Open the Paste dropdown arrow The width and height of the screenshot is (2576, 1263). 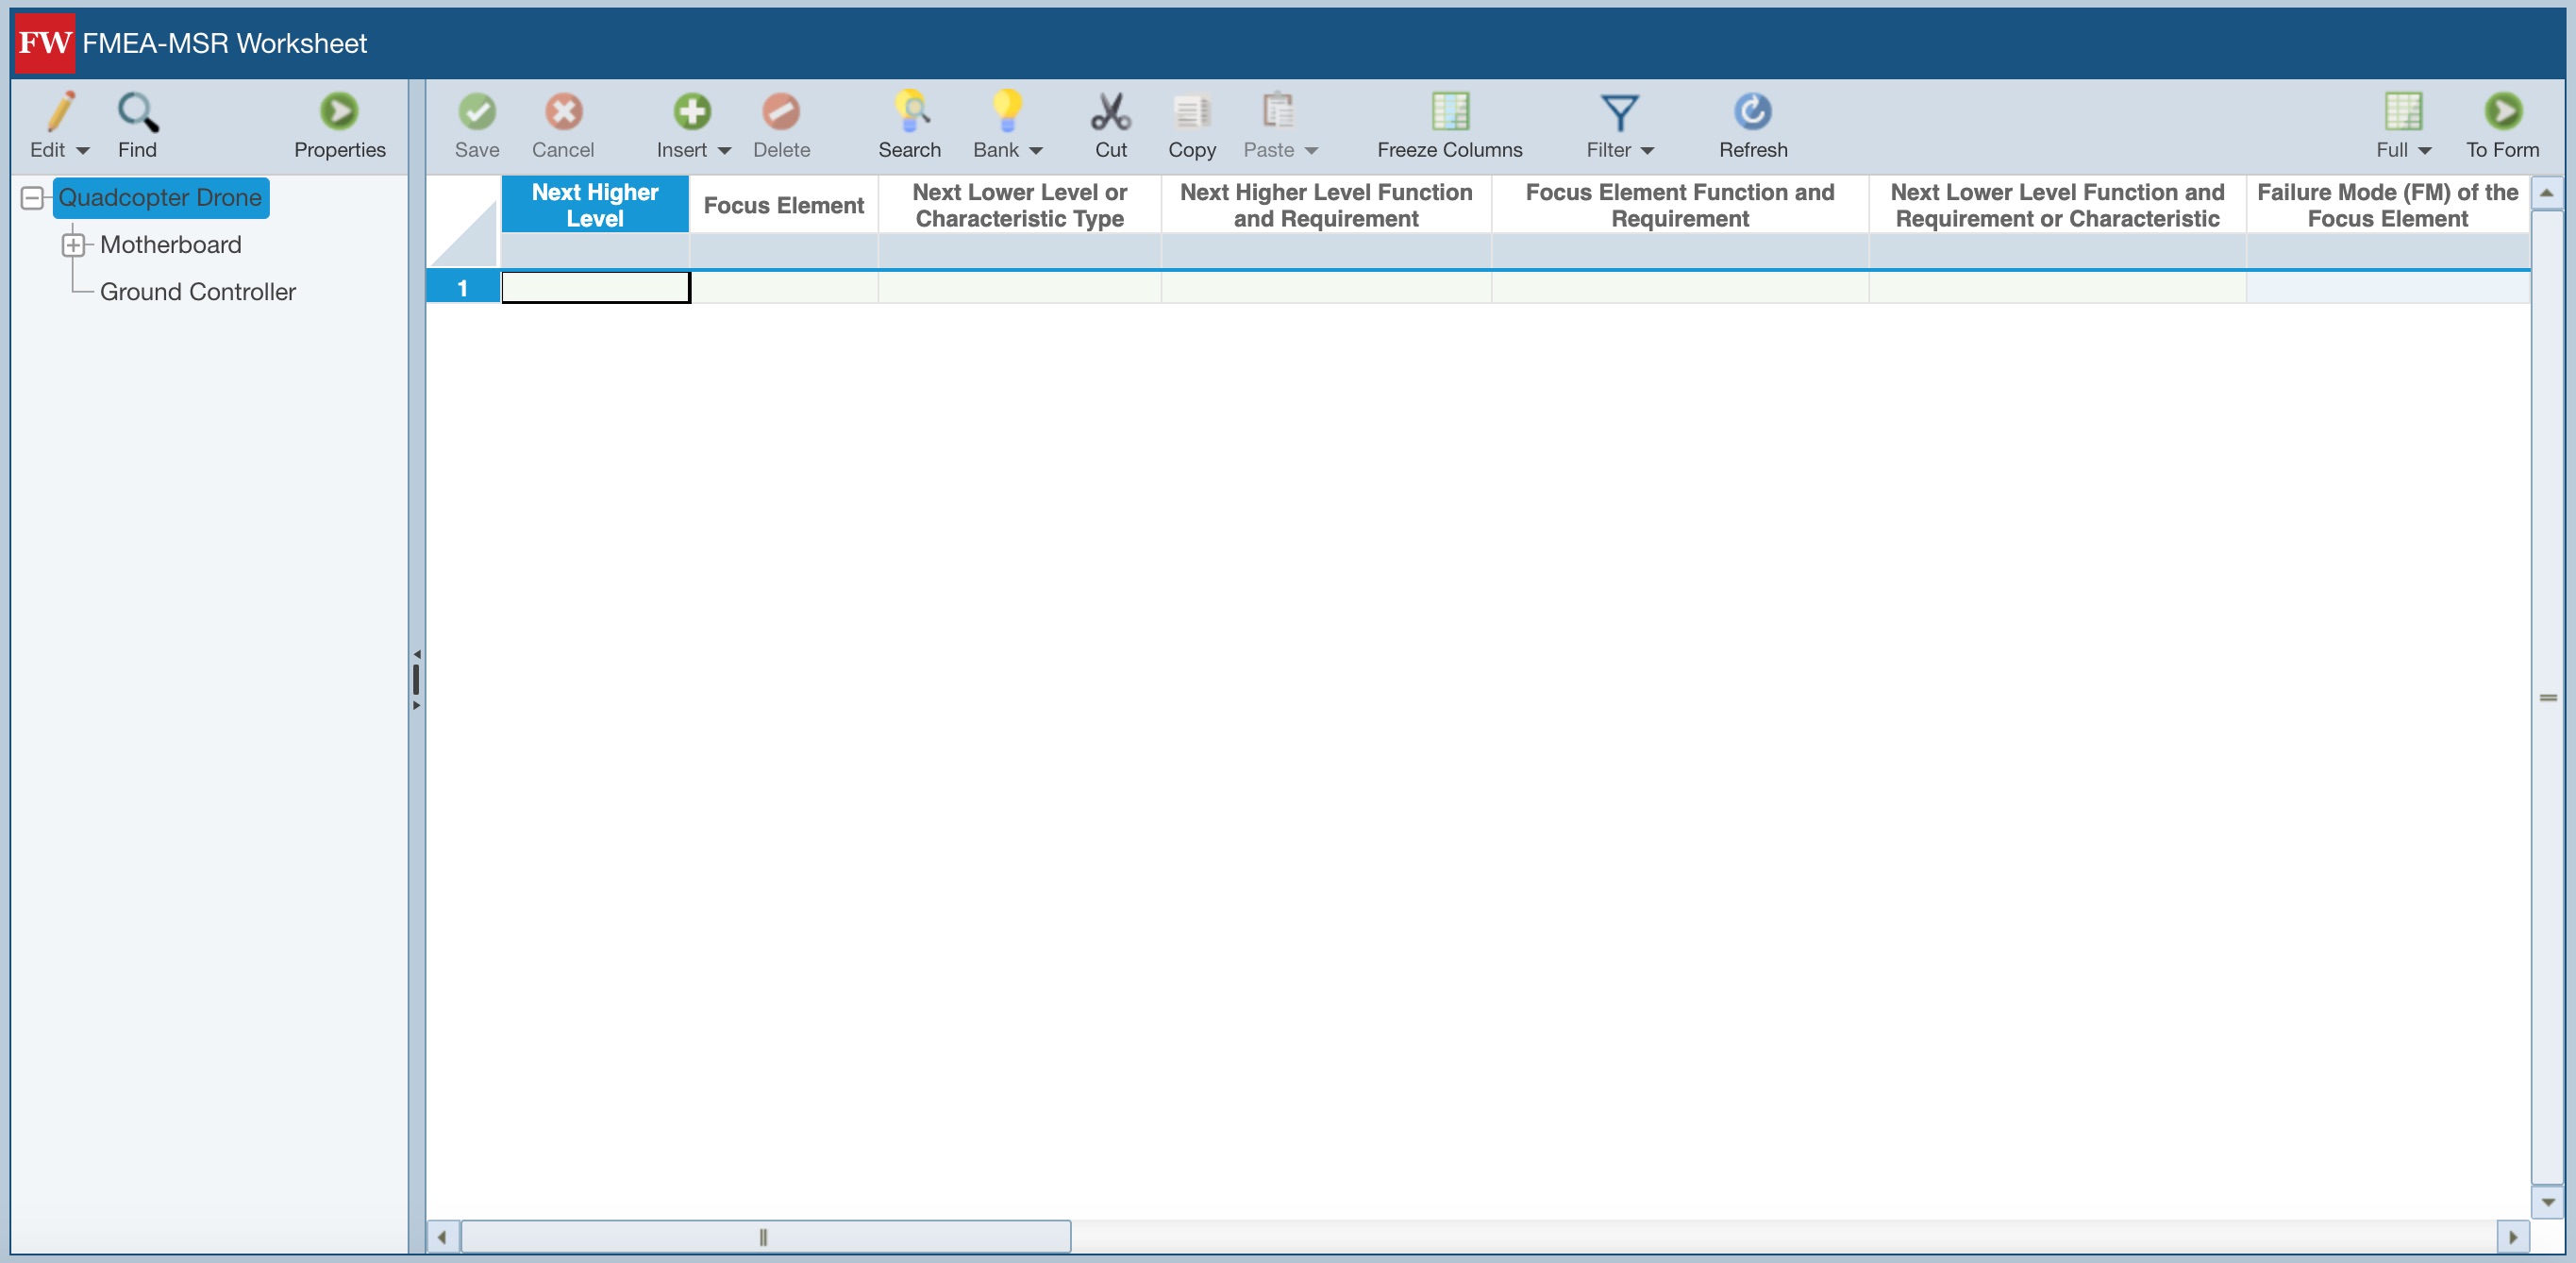tap(1311, 151)
